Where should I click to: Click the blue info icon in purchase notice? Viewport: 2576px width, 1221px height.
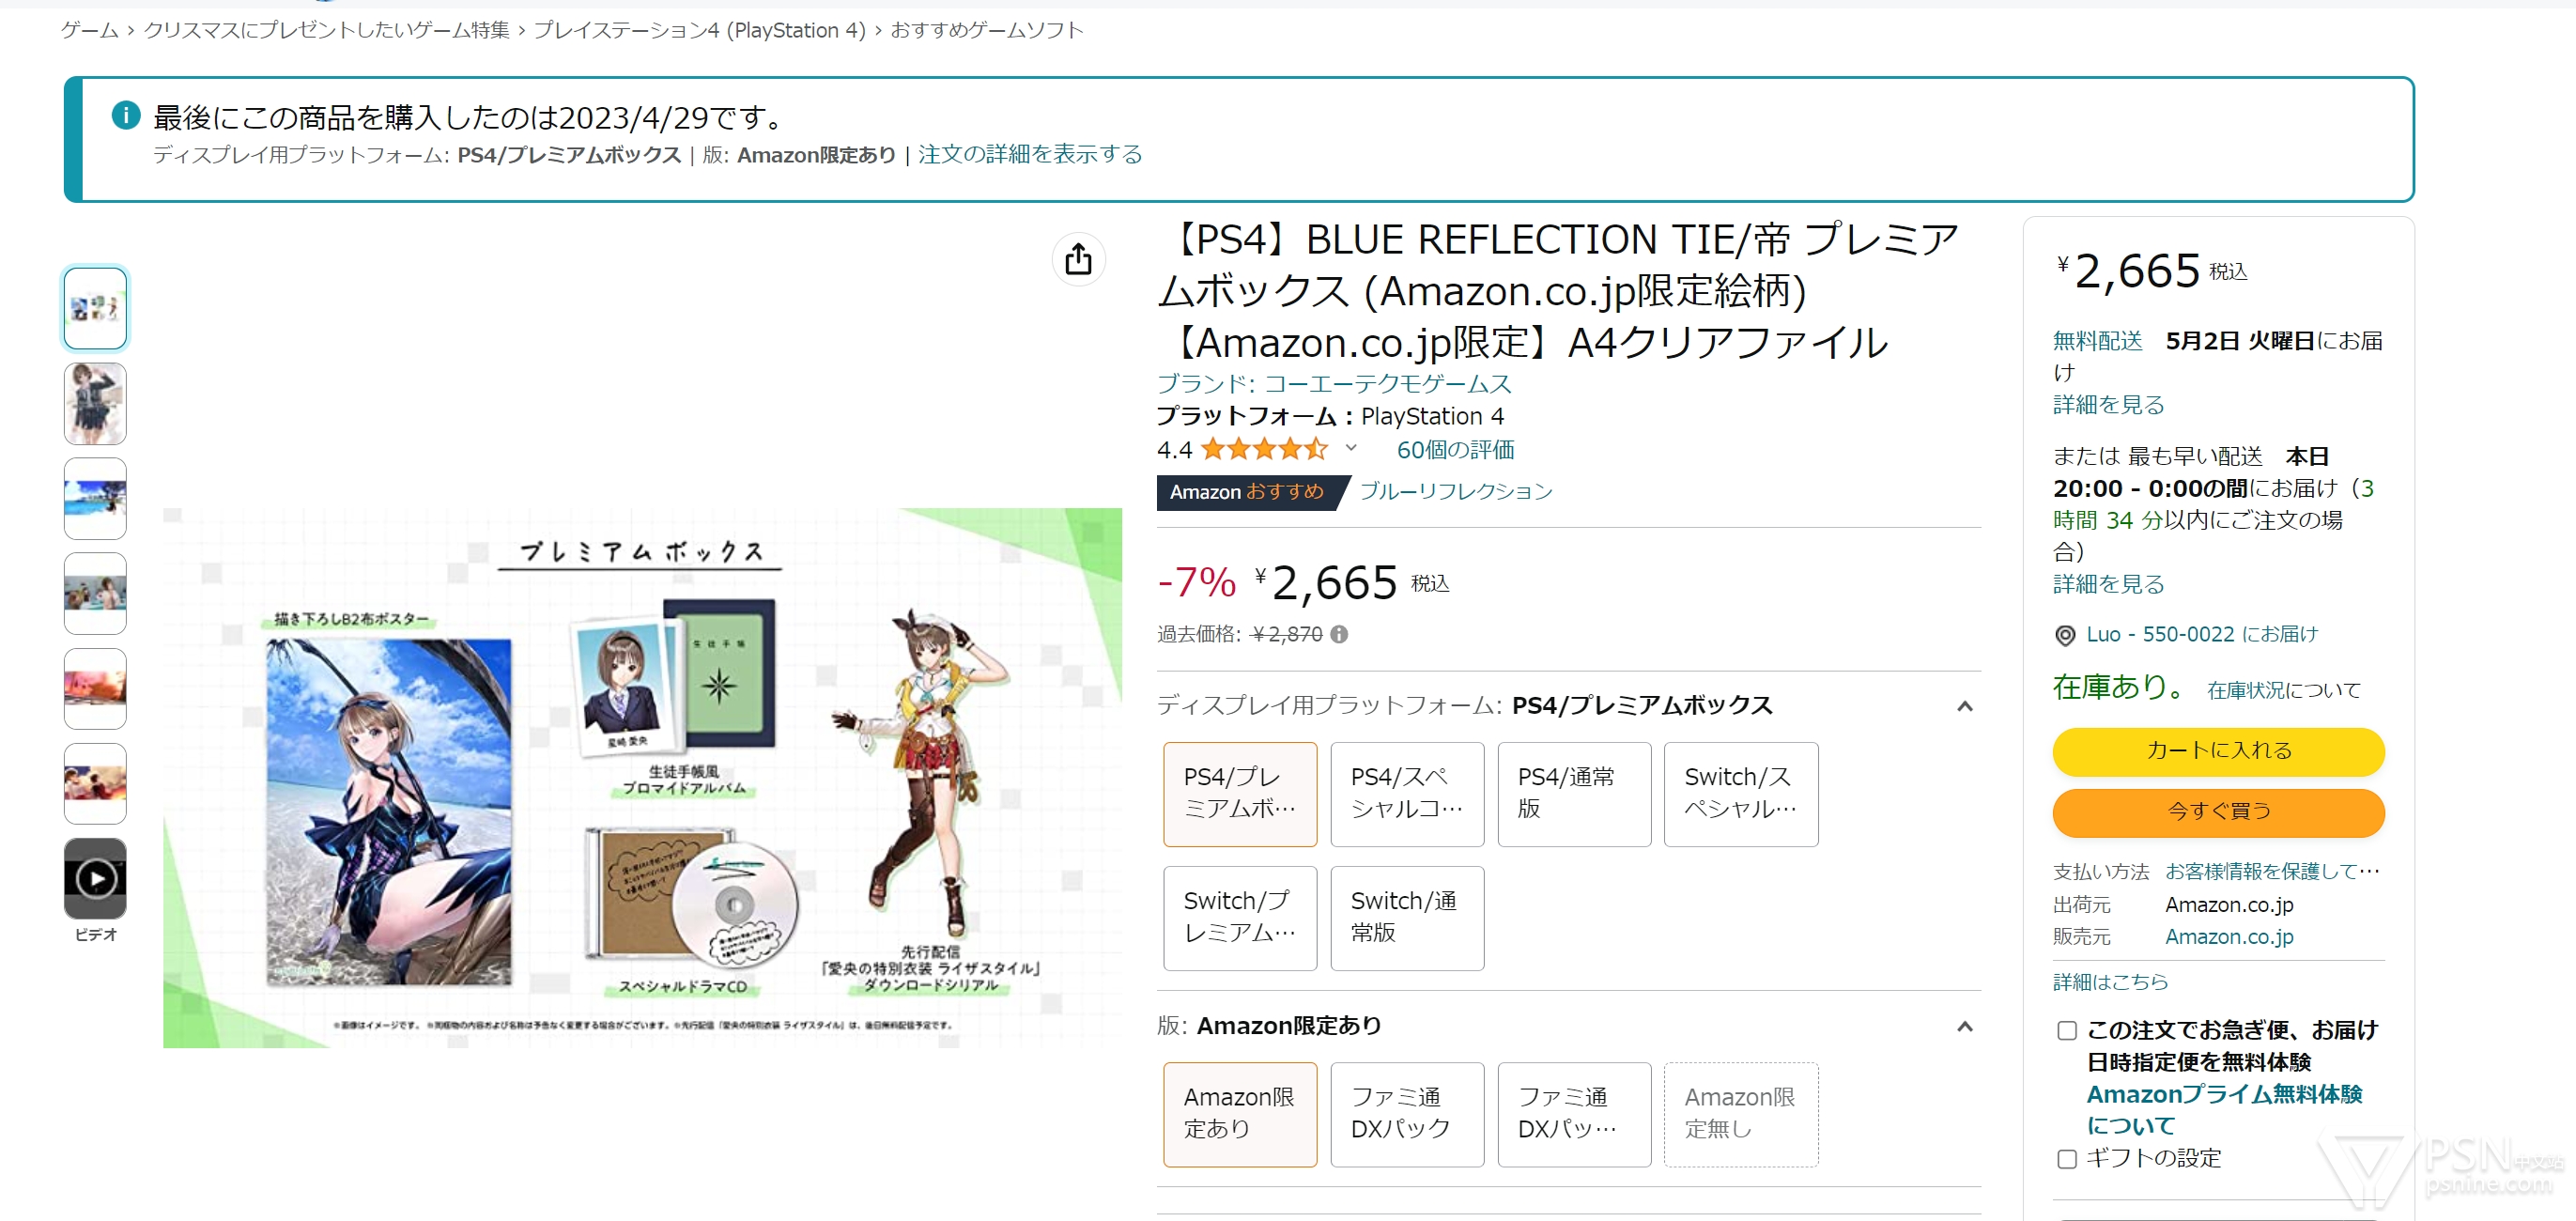126,115
